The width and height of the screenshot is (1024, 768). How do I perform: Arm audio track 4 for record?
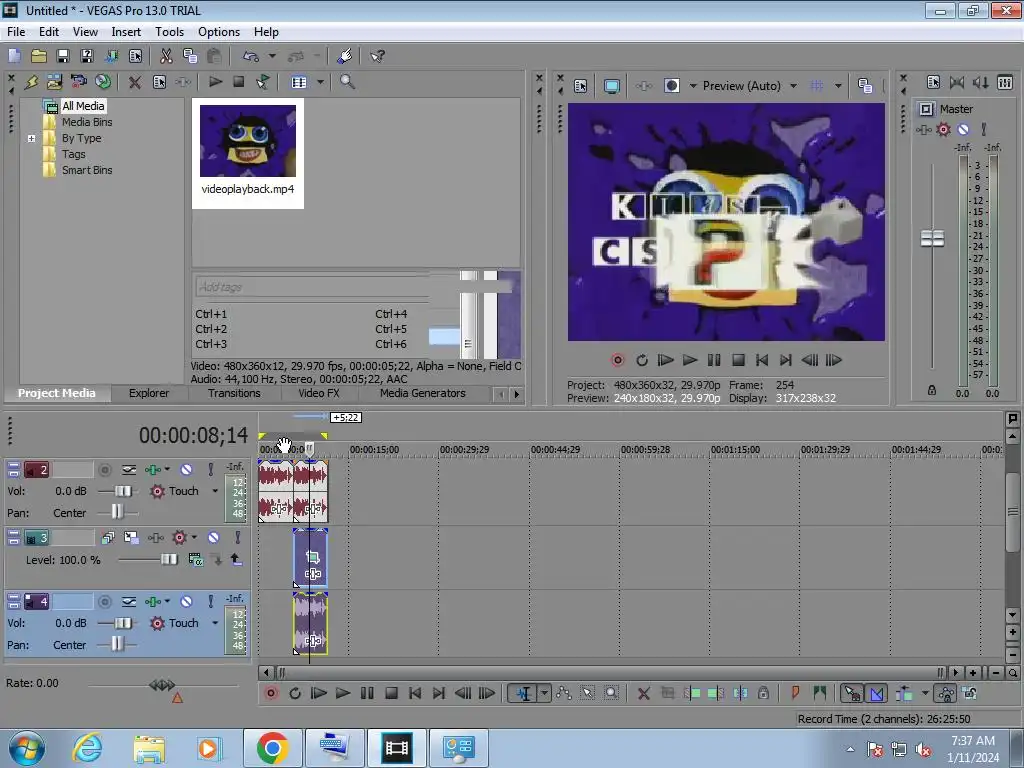click(x=104, y=601)
